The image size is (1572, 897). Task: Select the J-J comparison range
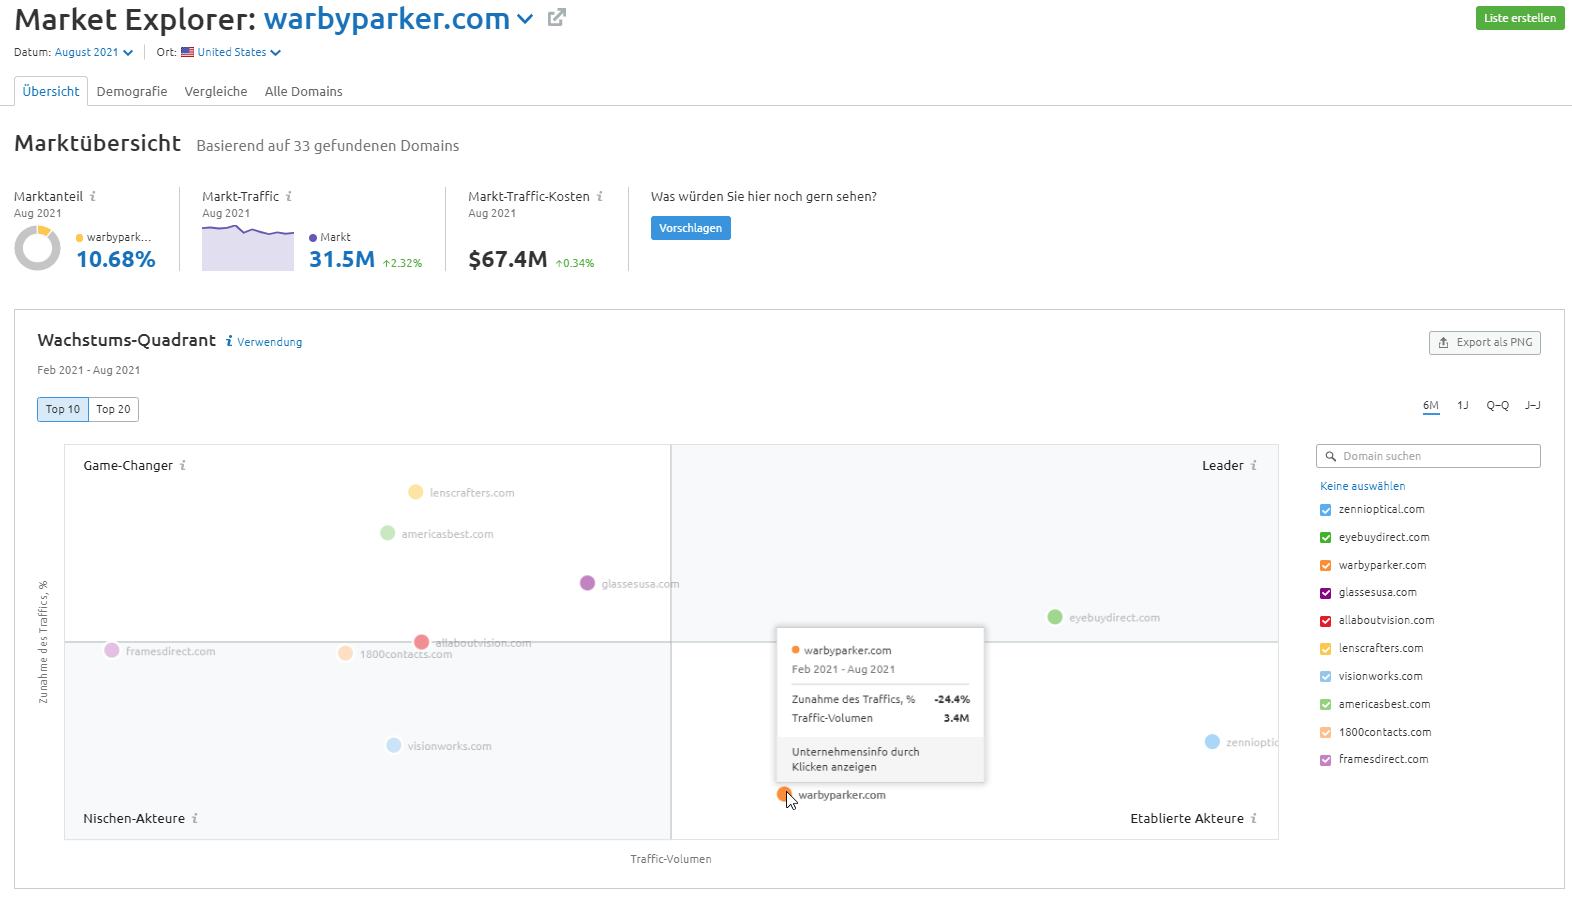point(1533,406)
